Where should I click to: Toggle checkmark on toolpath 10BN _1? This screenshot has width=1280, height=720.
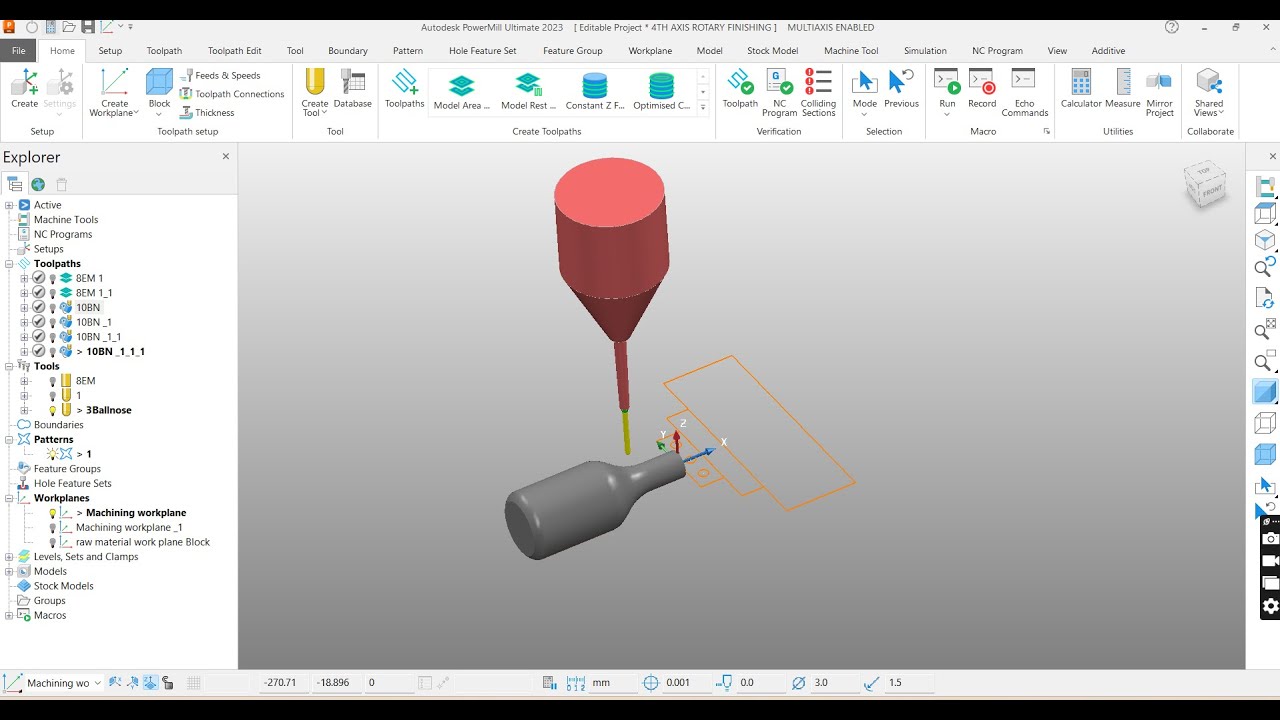tap(38, 322)
